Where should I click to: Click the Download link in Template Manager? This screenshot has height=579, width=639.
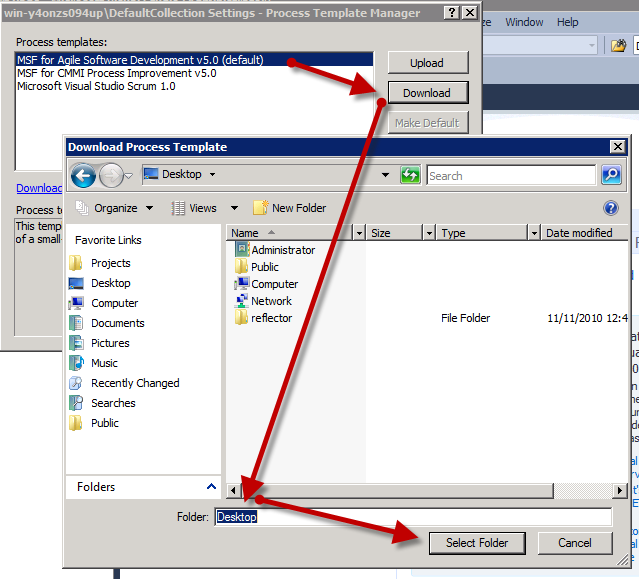click(x=39, y=188)
